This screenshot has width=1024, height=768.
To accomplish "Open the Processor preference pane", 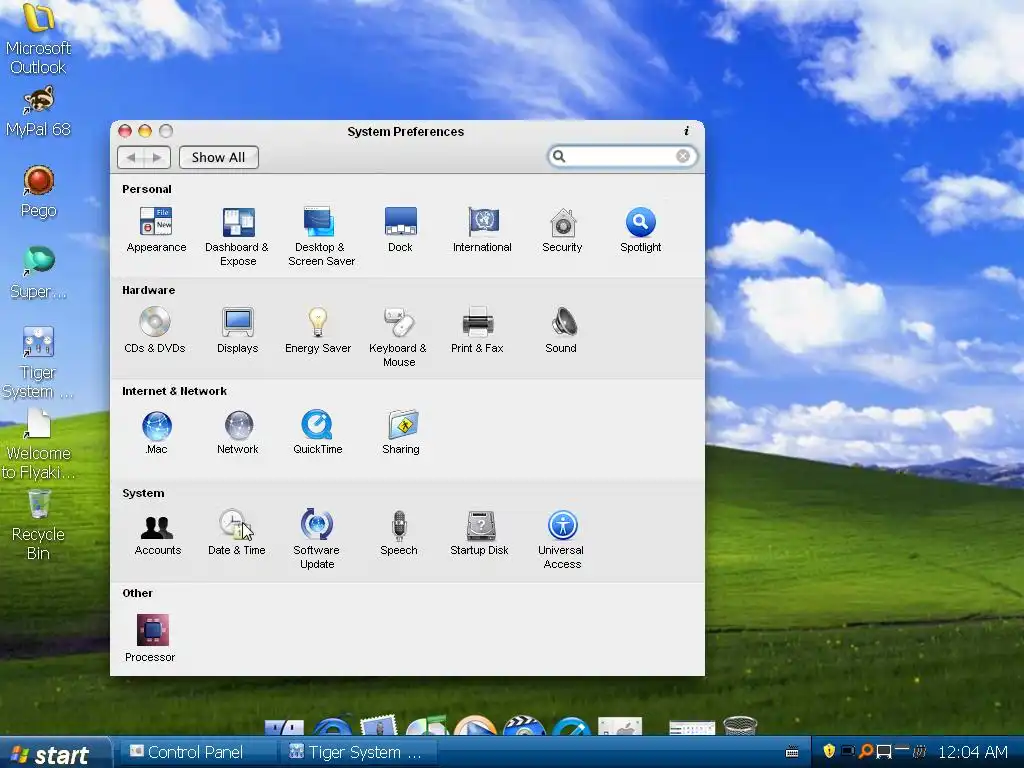I will [150, 638].
